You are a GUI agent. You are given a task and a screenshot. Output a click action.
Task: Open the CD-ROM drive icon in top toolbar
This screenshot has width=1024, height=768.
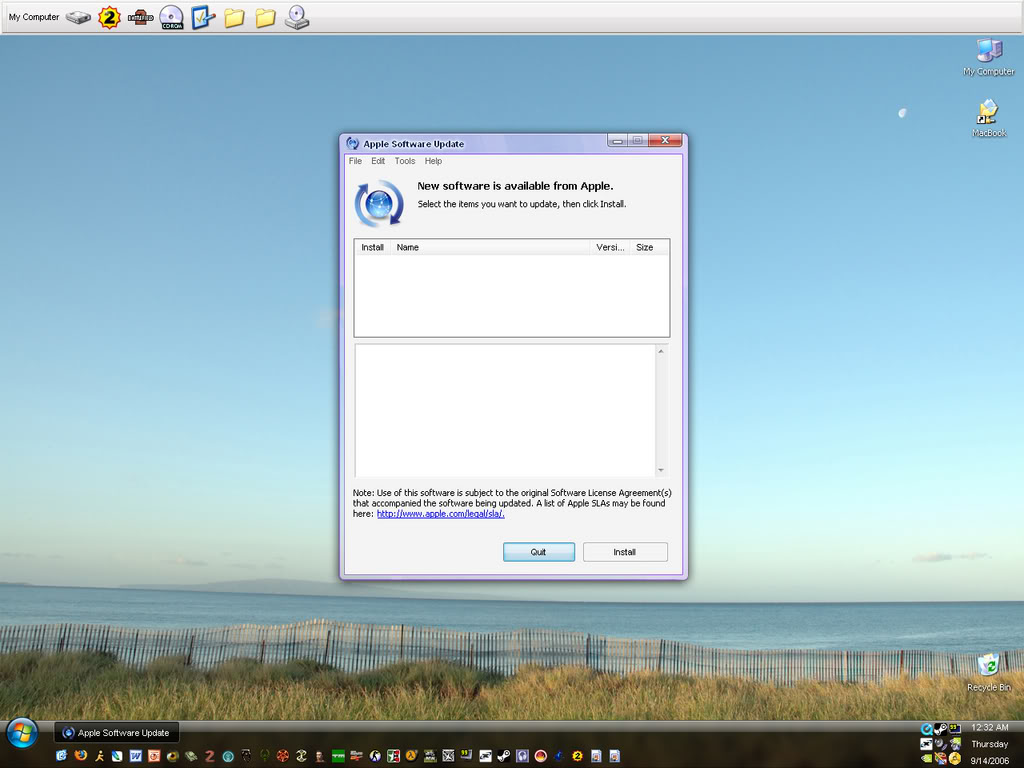pos(172,18)
